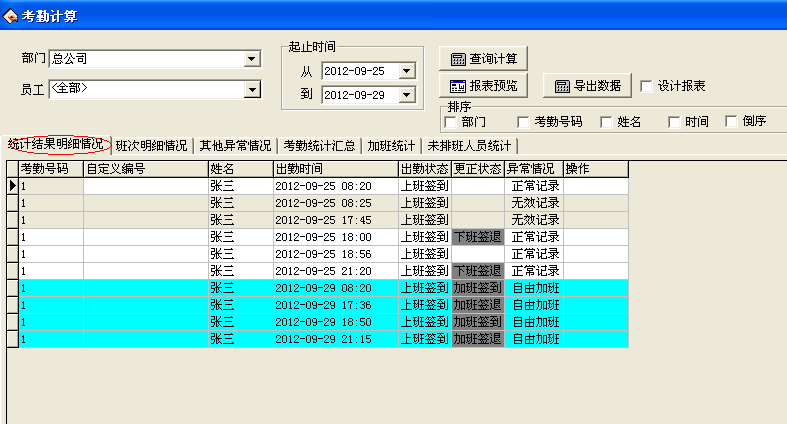Click the export icon on 导出数据

pyautogui.click(x=562, y=86)
